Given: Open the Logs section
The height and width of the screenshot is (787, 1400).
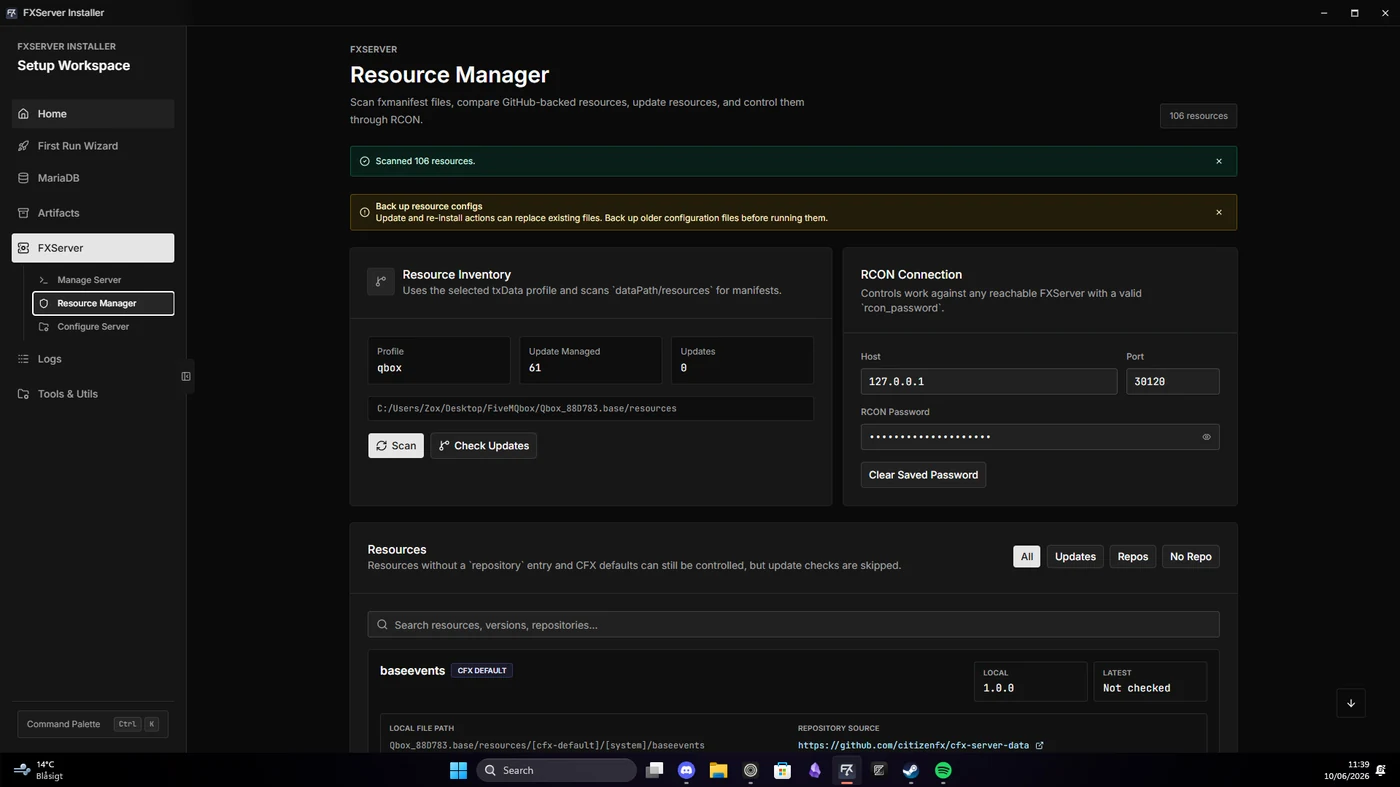Looking at the screenshot, I should 93,359.
